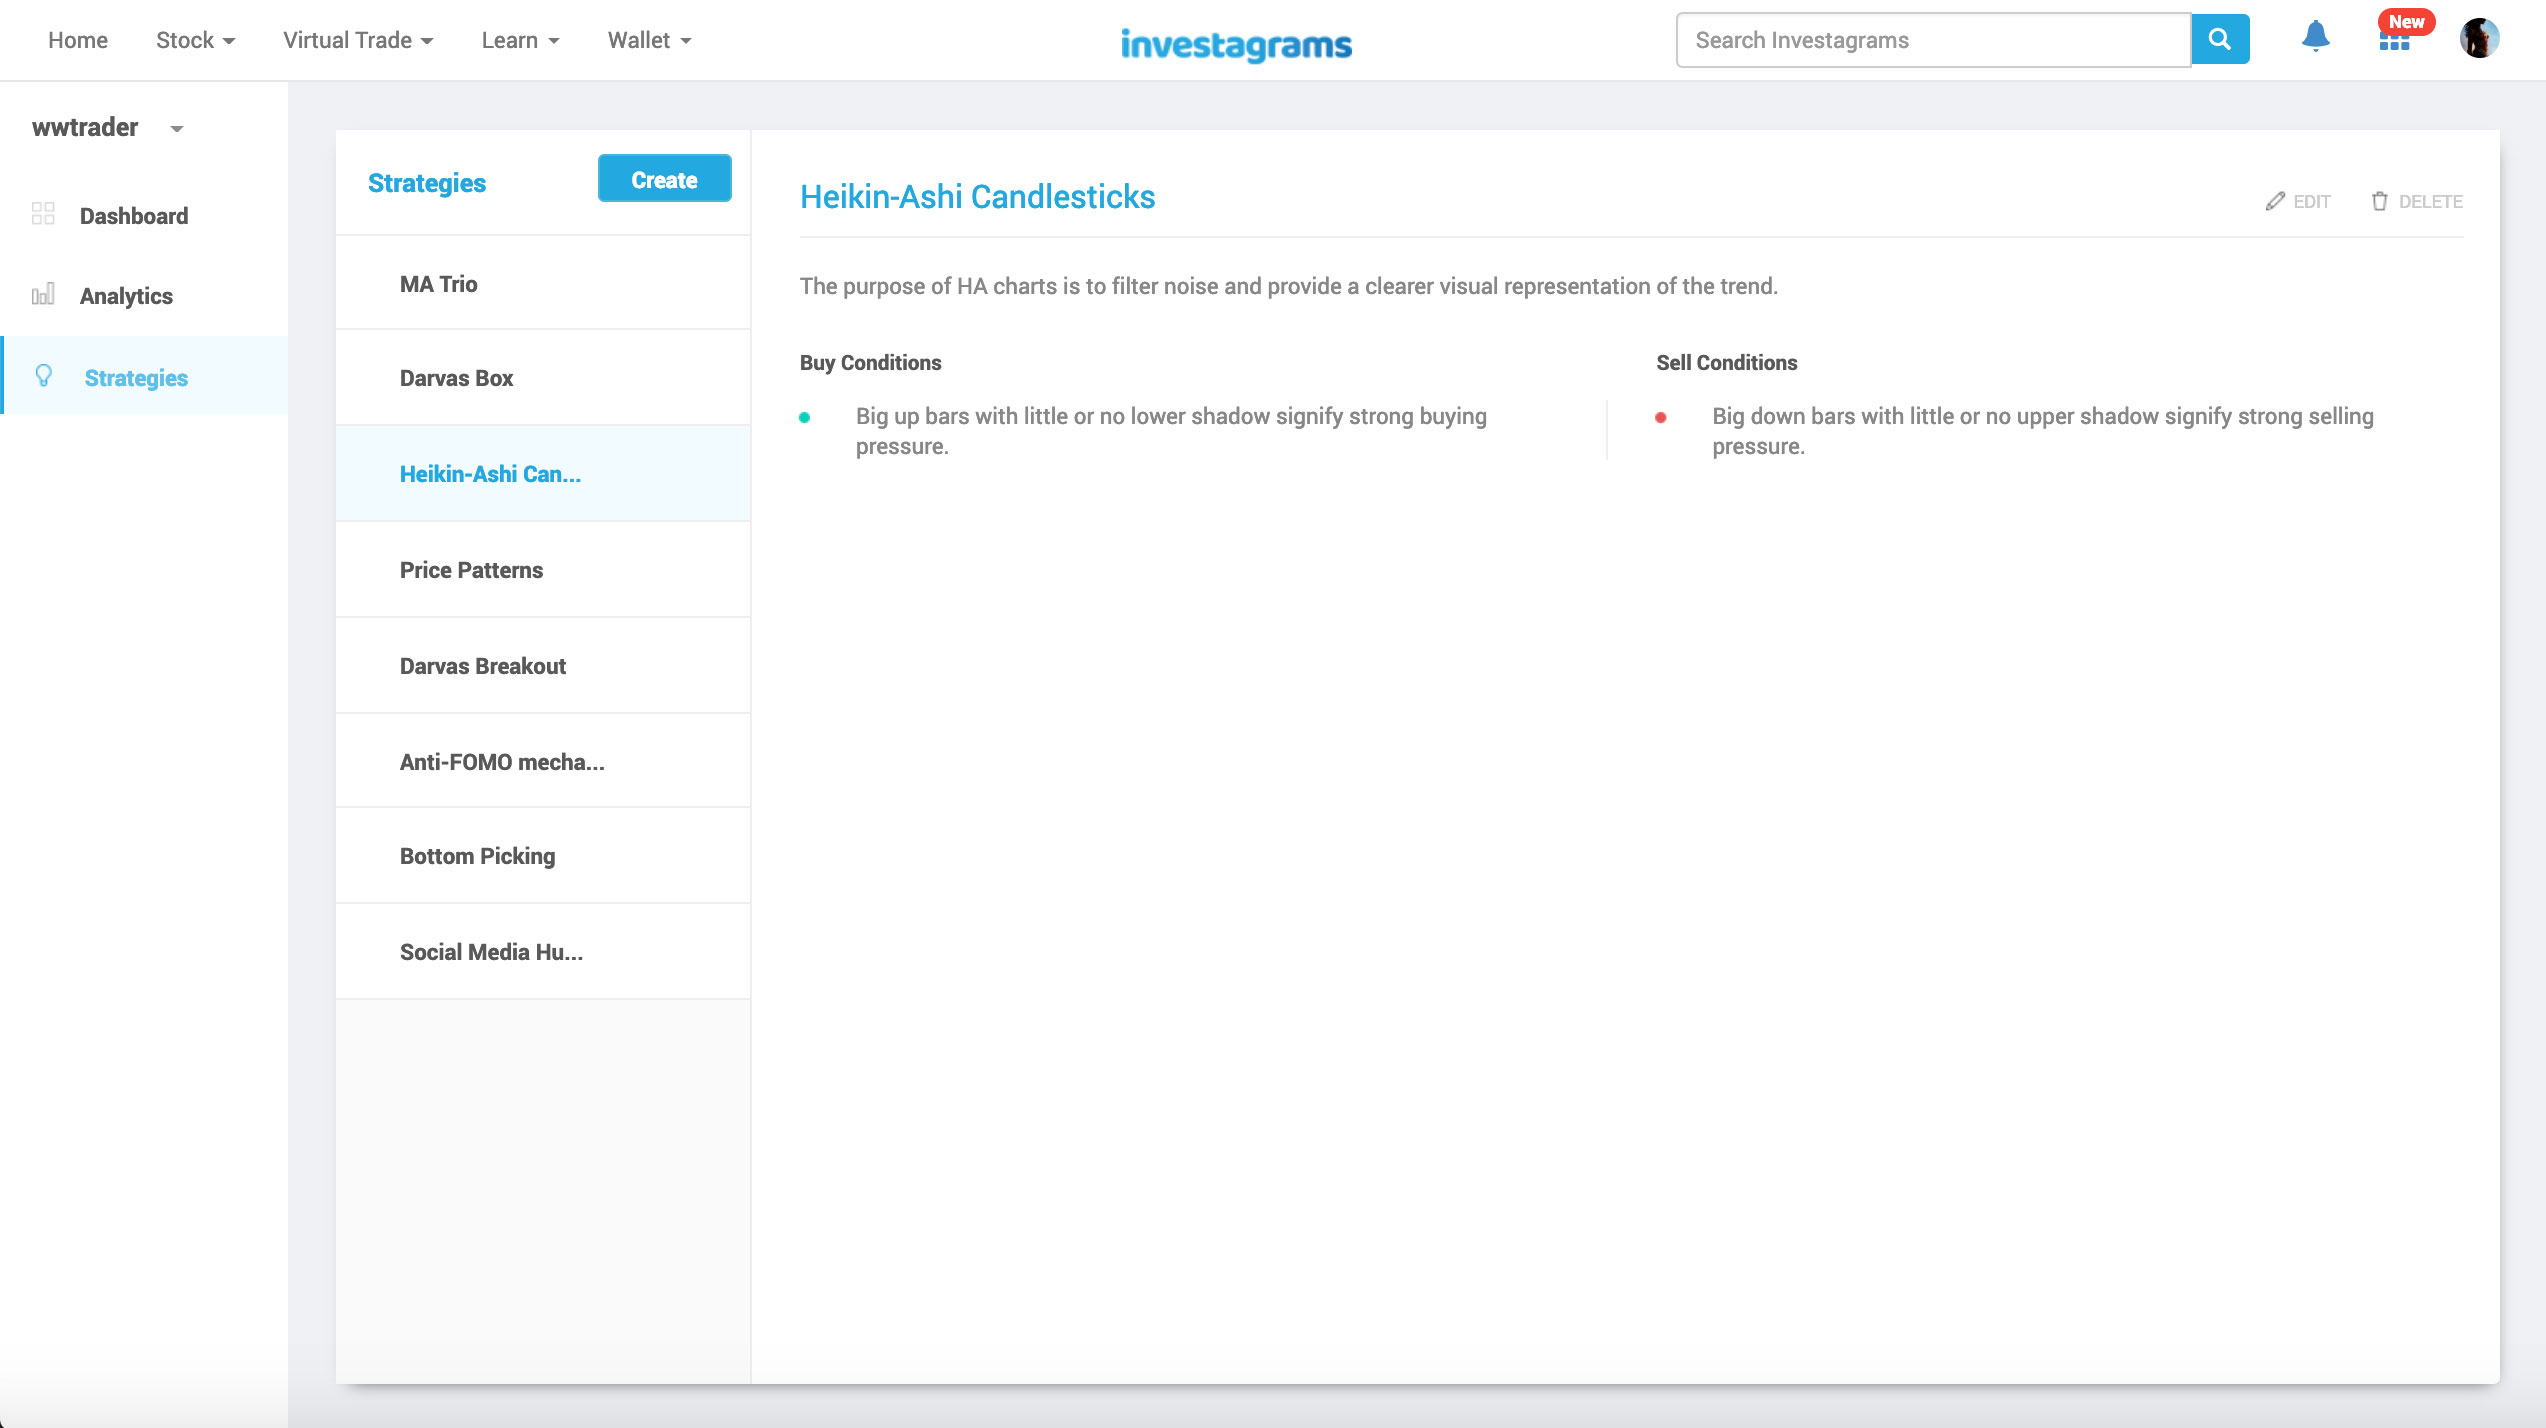The width and height of the screenshot is (2546, 1428).
Task: Click the big down bars sell condition
Action: pyautogui.click(x=2042, y=431)
